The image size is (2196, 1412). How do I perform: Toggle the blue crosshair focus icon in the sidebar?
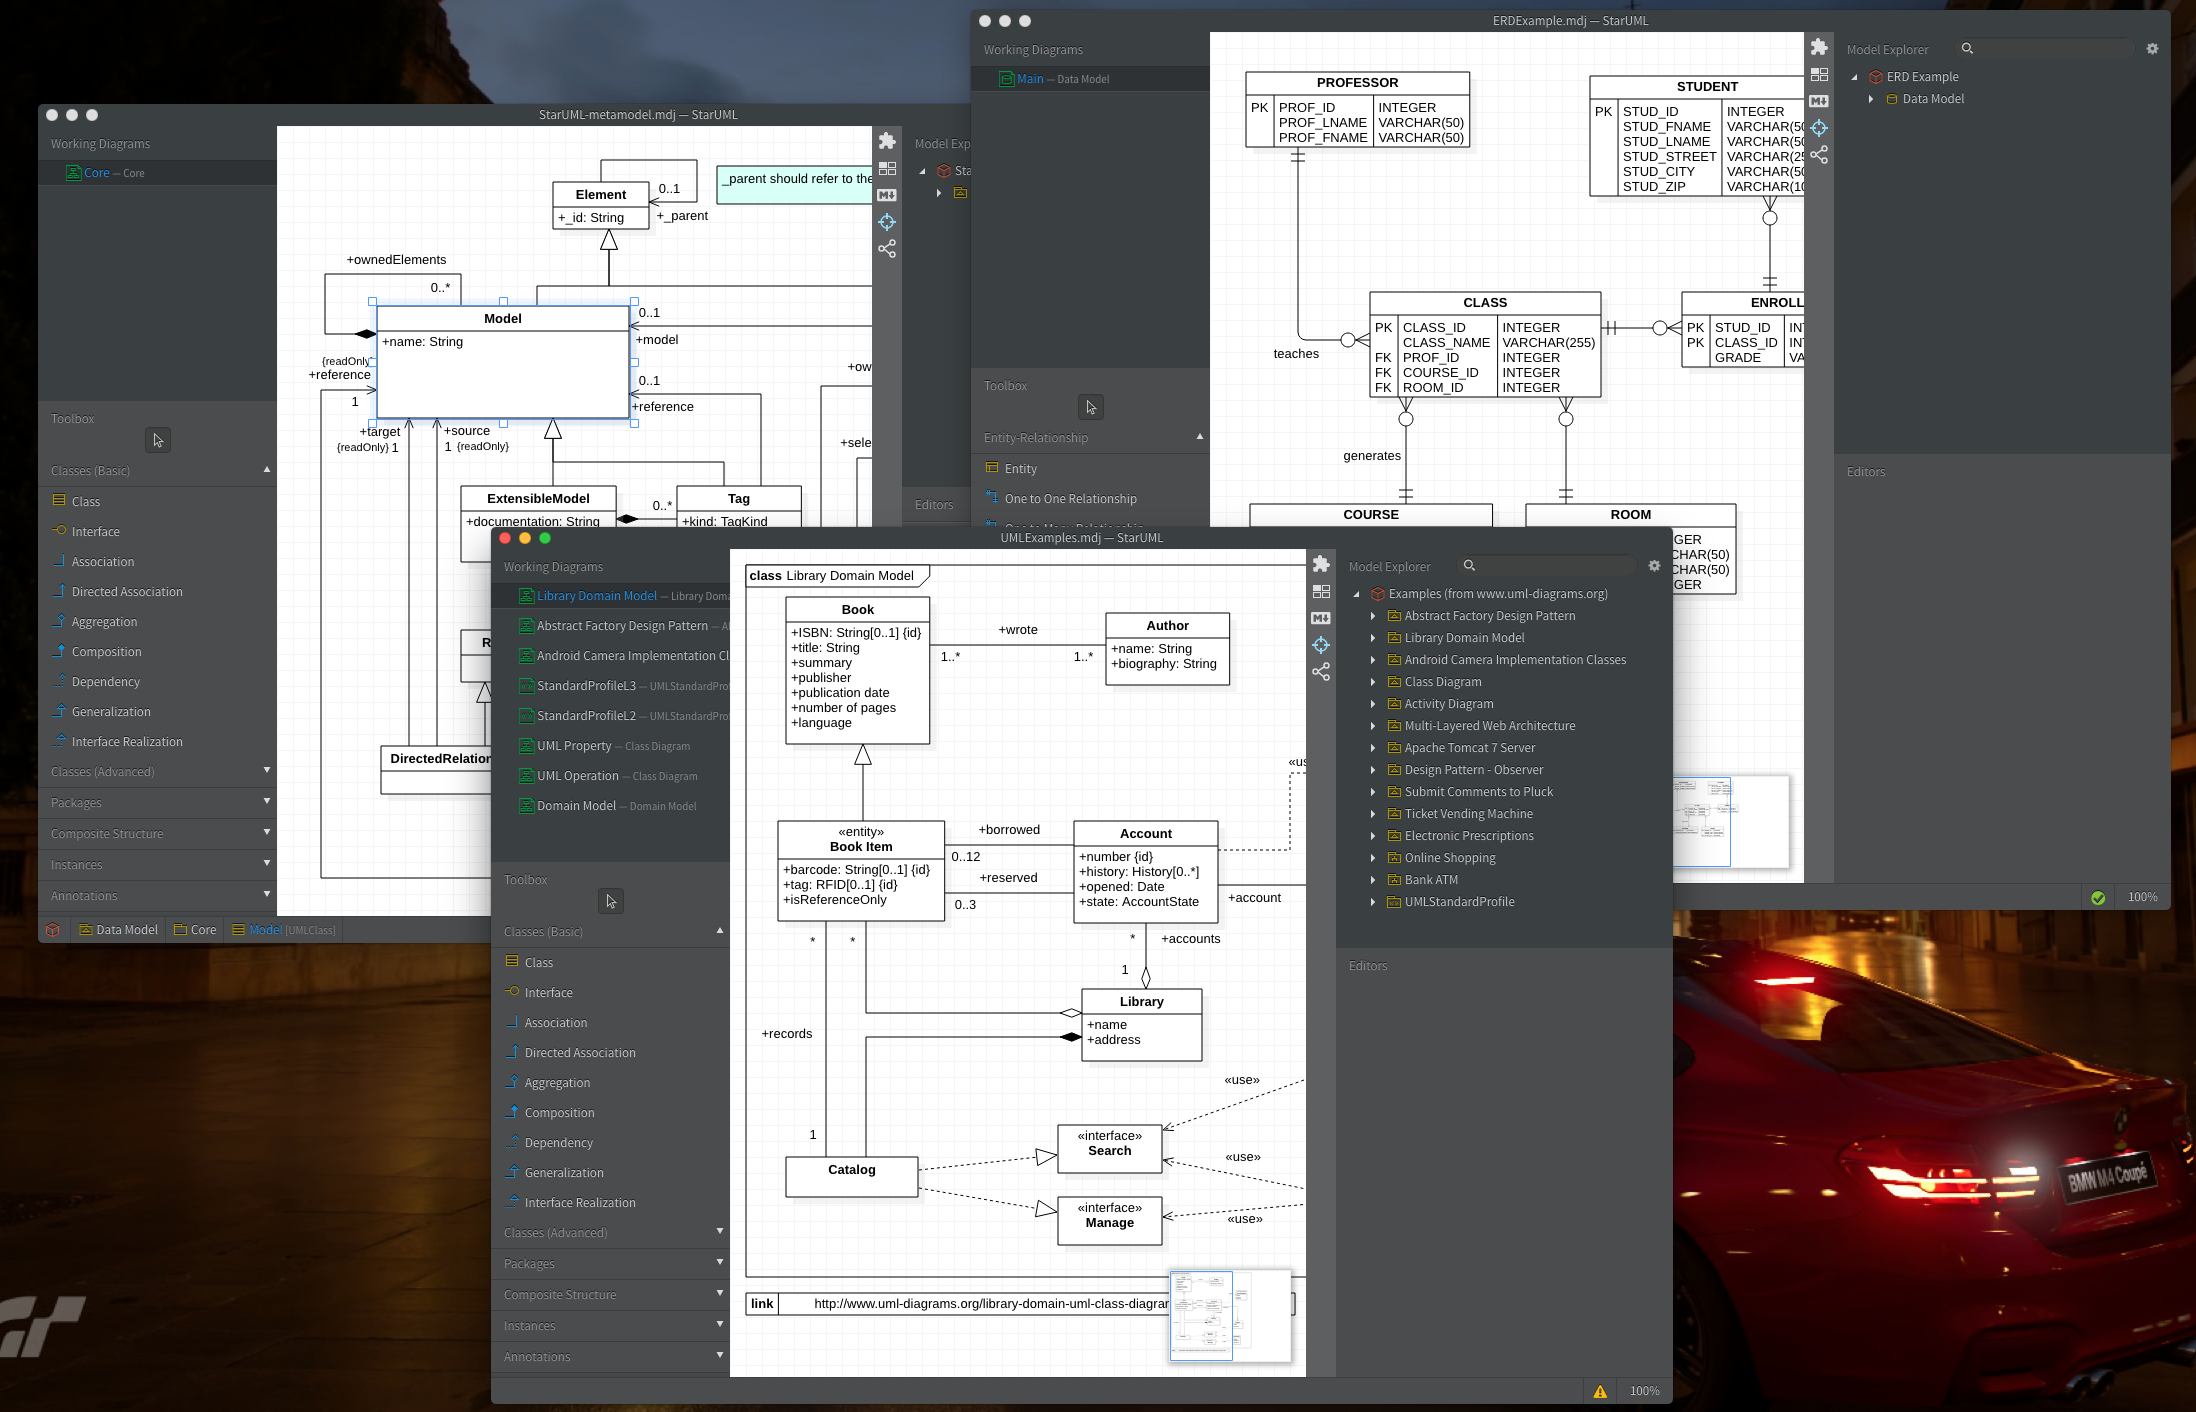[1321, 645]
